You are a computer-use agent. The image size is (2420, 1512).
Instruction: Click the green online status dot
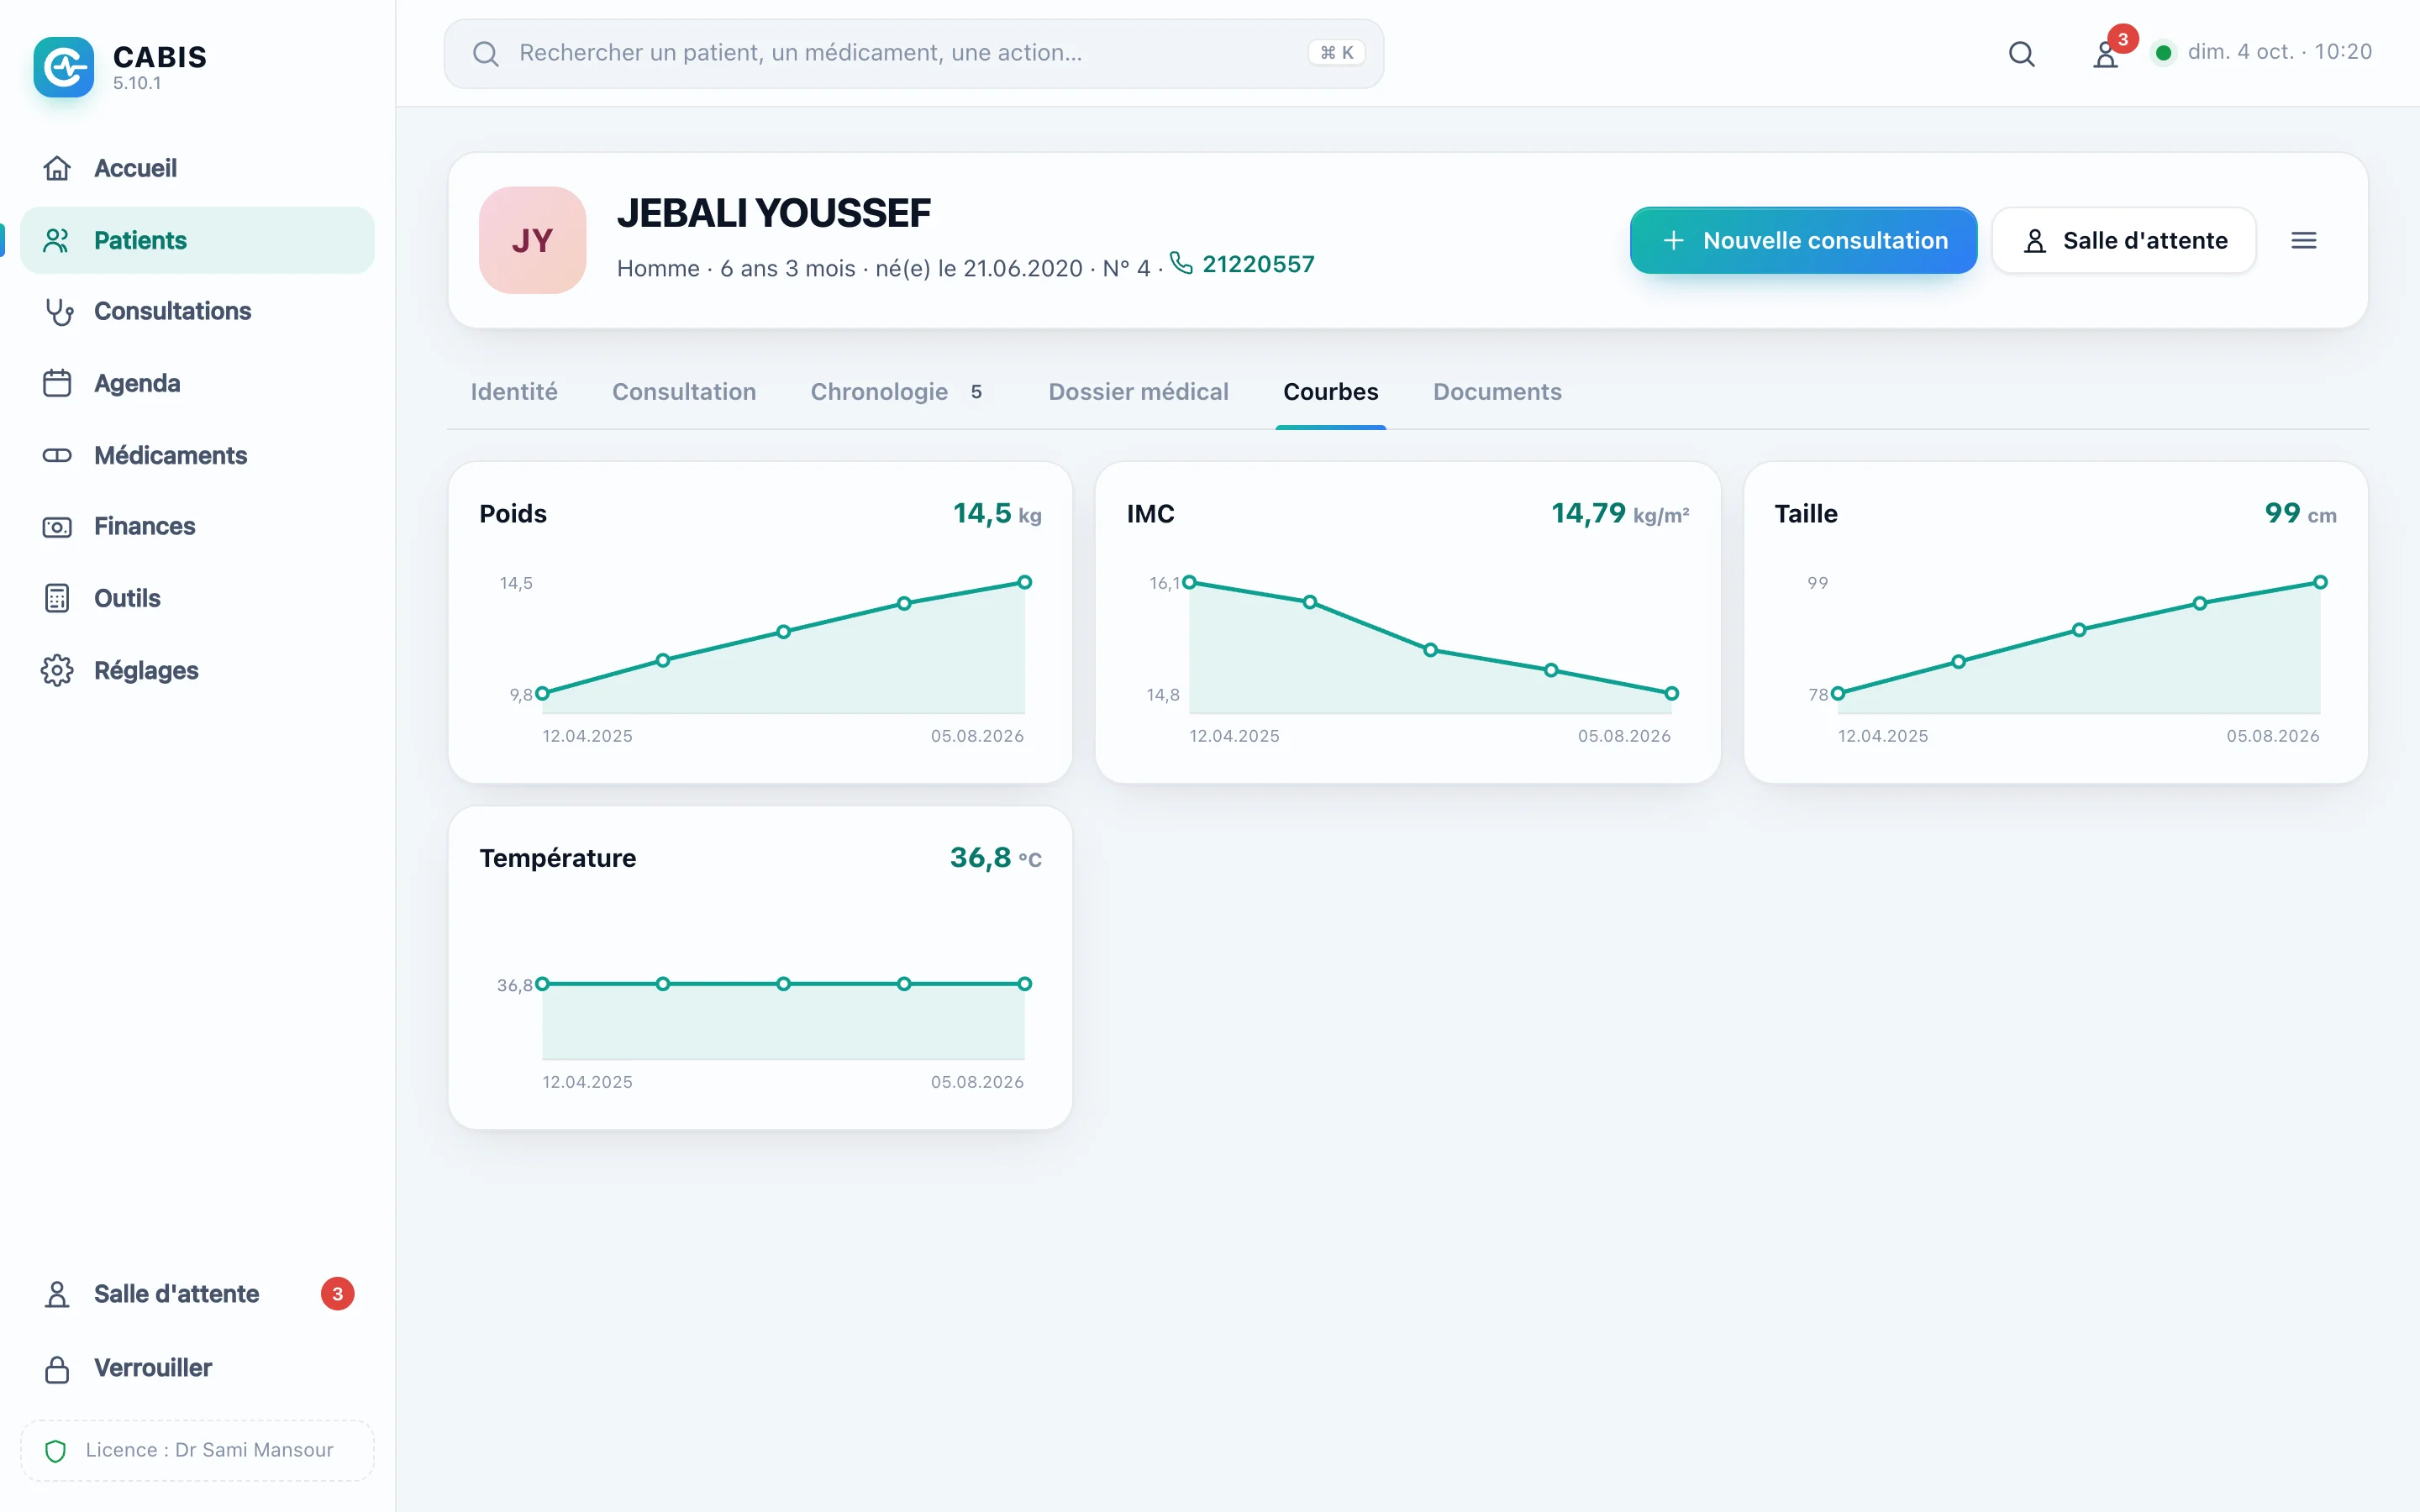2163,53
